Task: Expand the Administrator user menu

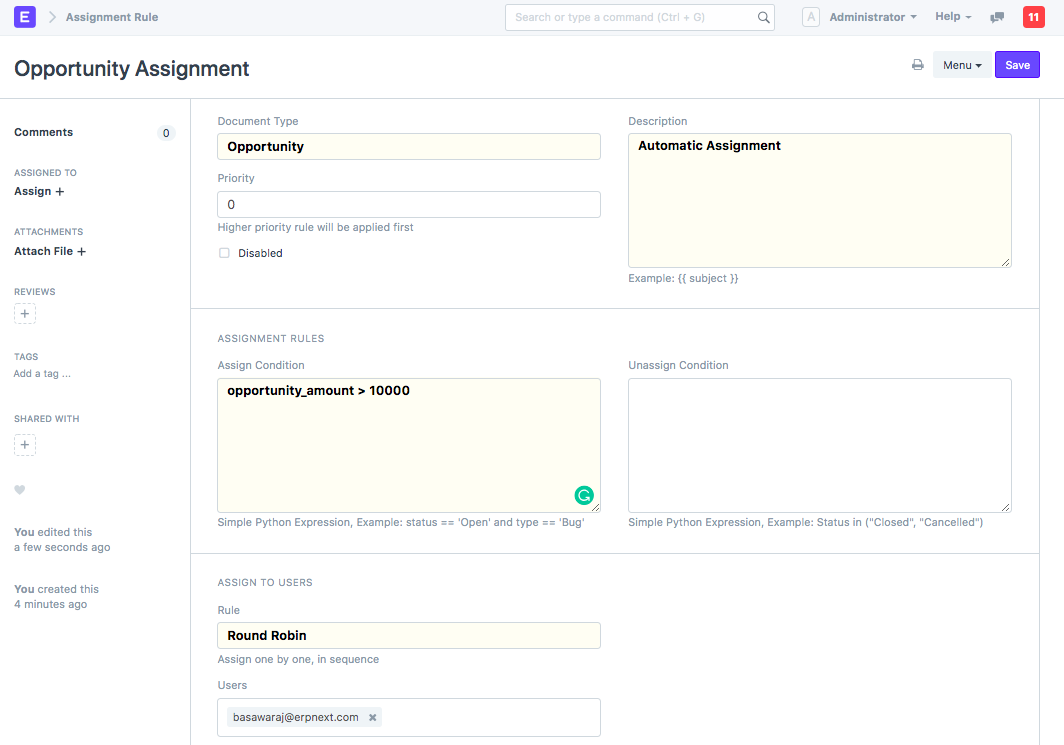Action: click(872, 17)
